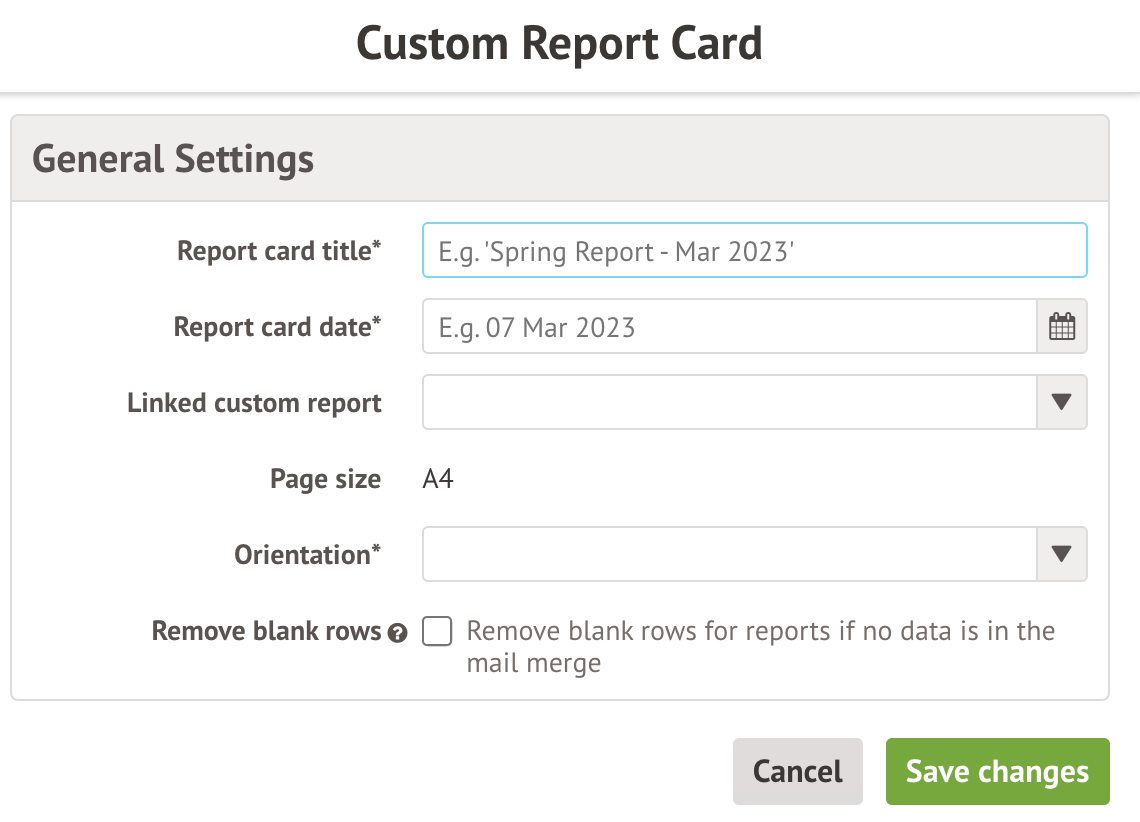Expand the Orientation dropdown arrow
The height and width of the screenshot is (822, 1140).
pos(1061,554)
